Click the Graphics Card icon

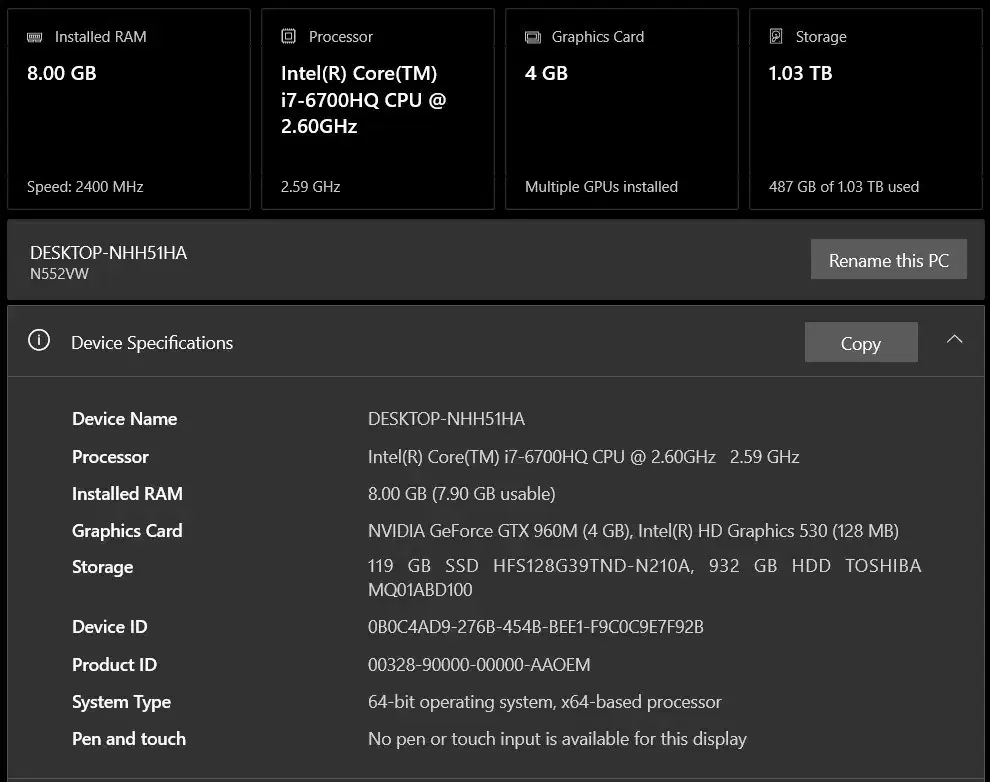point(533,37)
